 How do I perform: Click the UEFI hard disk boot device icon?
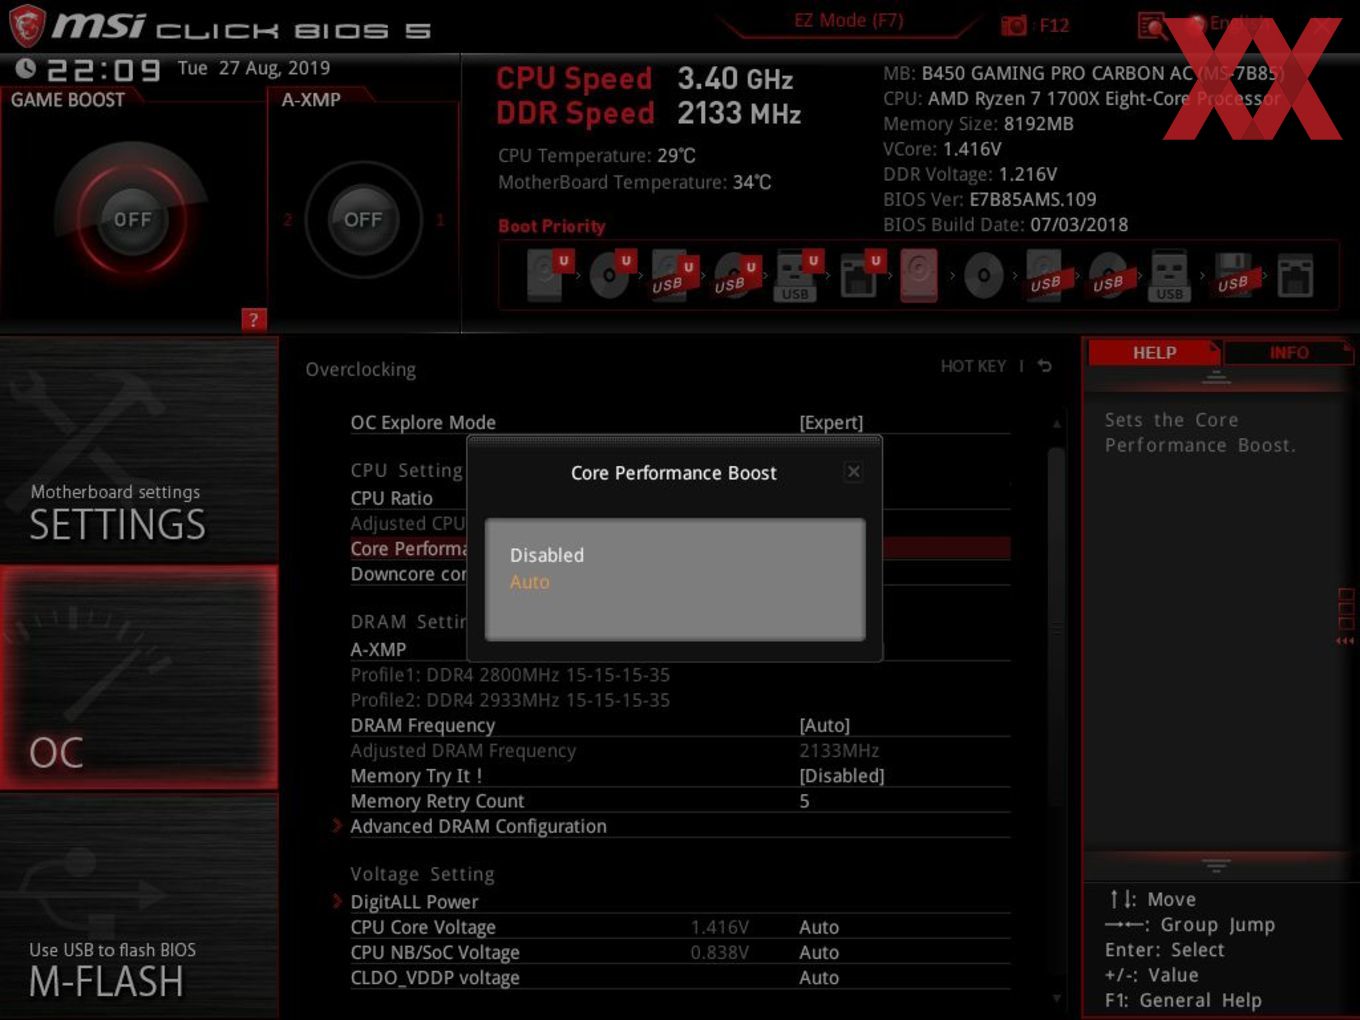547,275
